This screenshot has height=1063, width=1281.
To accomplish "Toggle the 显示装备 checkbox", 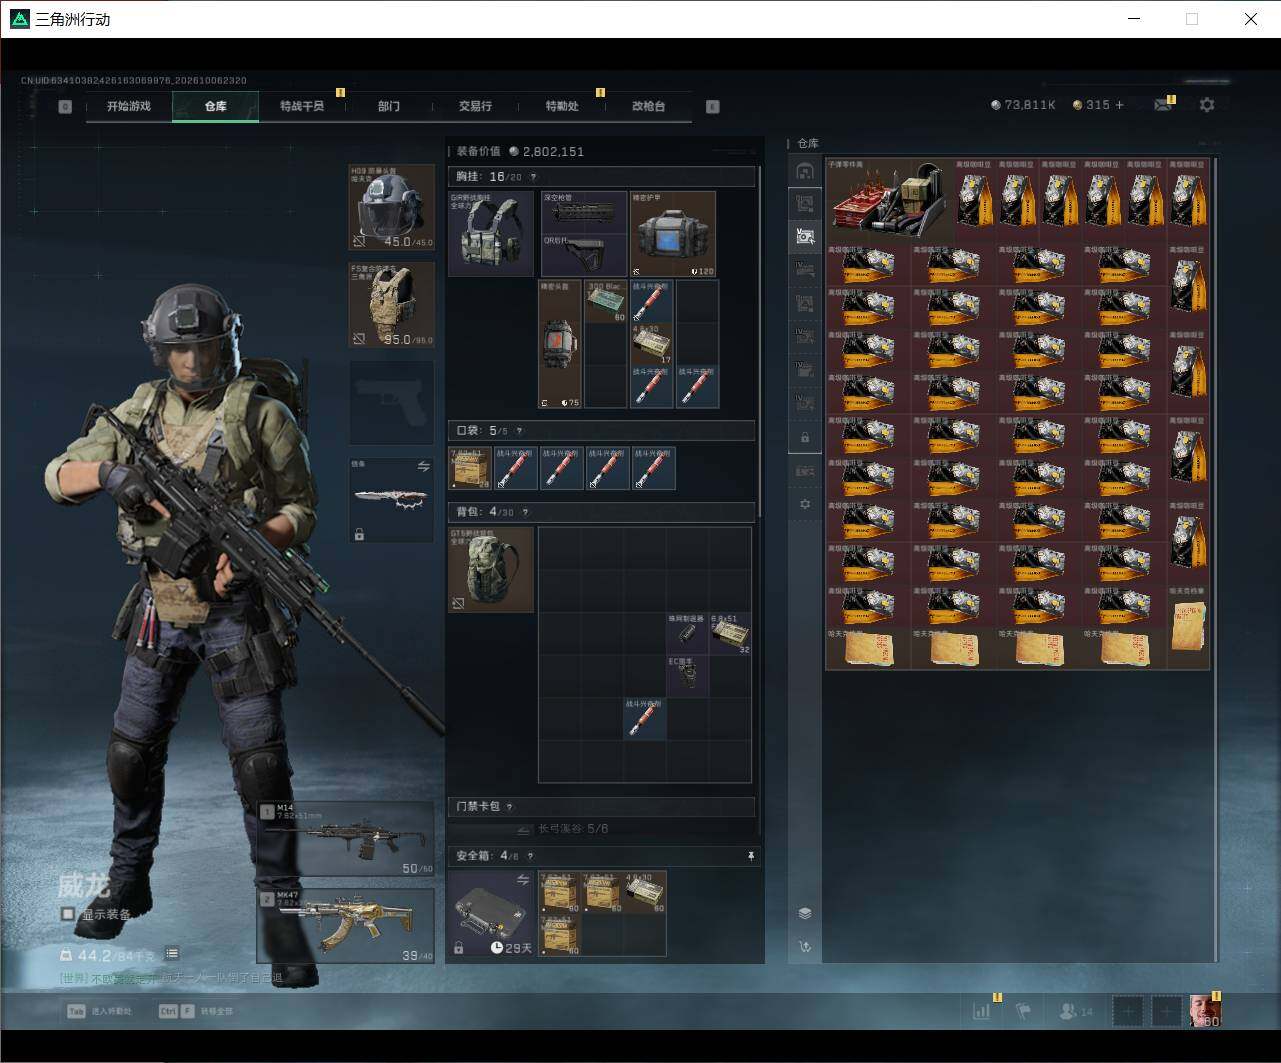I will (x=68, y=914).
